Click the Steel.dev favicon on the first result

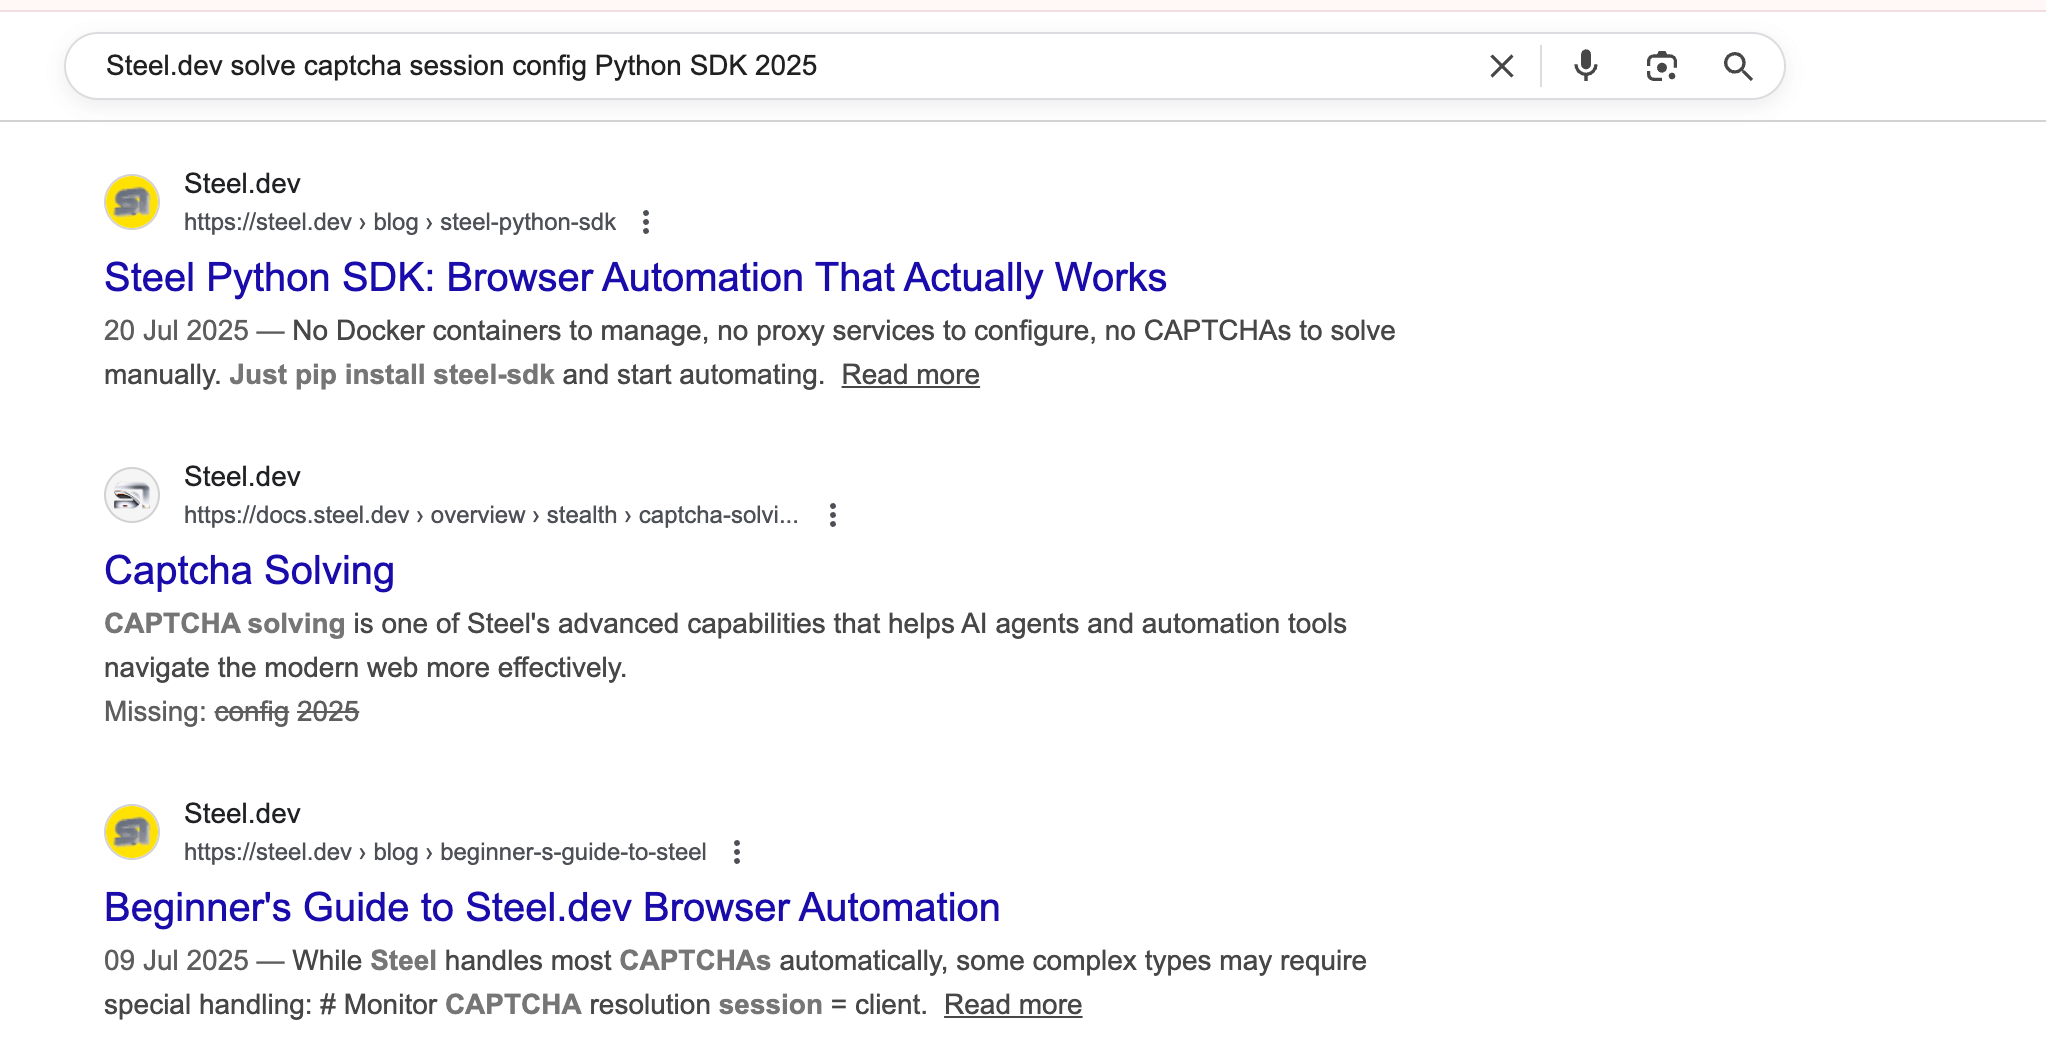[131, 201]
